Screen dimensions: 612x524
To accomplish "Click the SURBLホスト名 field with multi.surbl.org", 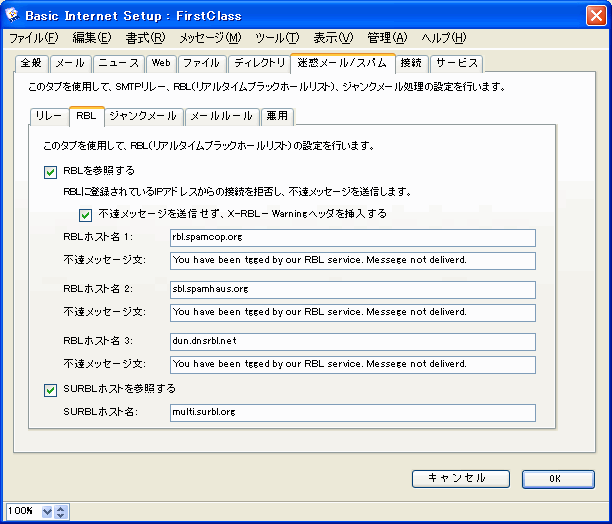I will [x=352, y=412].
